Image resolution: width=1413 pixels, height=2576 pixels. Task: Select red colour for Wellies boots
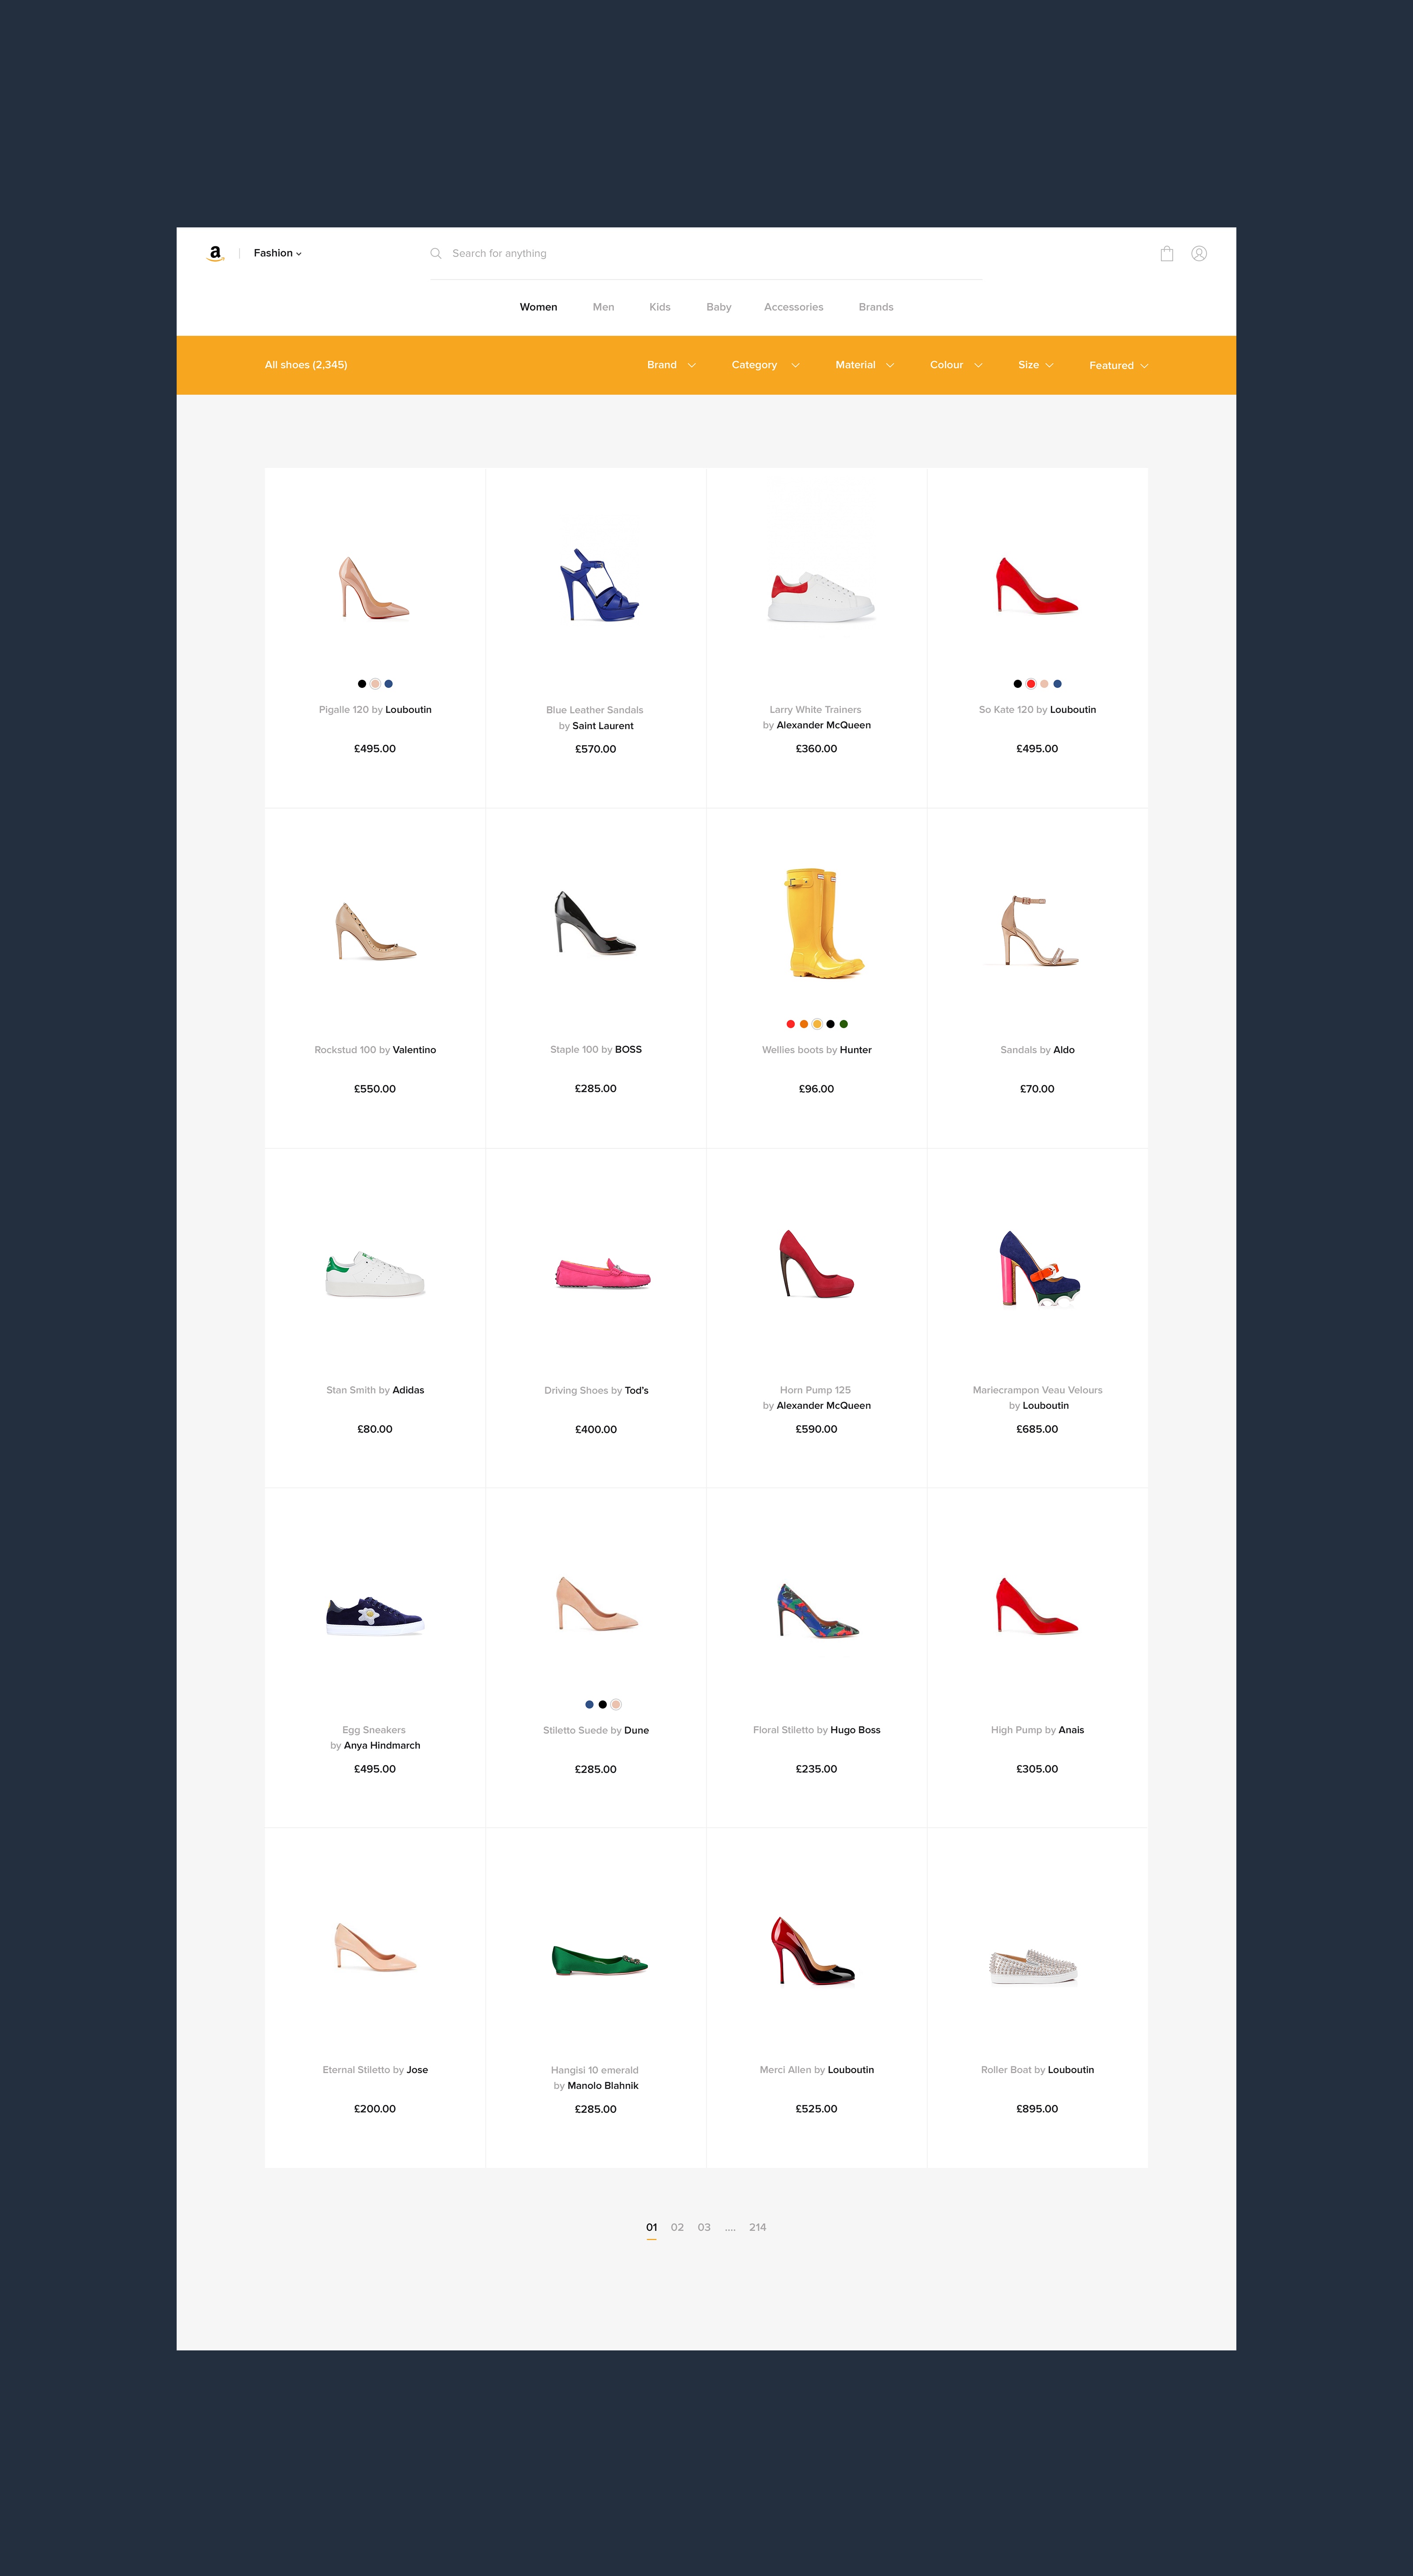[x=790, y=1024]
